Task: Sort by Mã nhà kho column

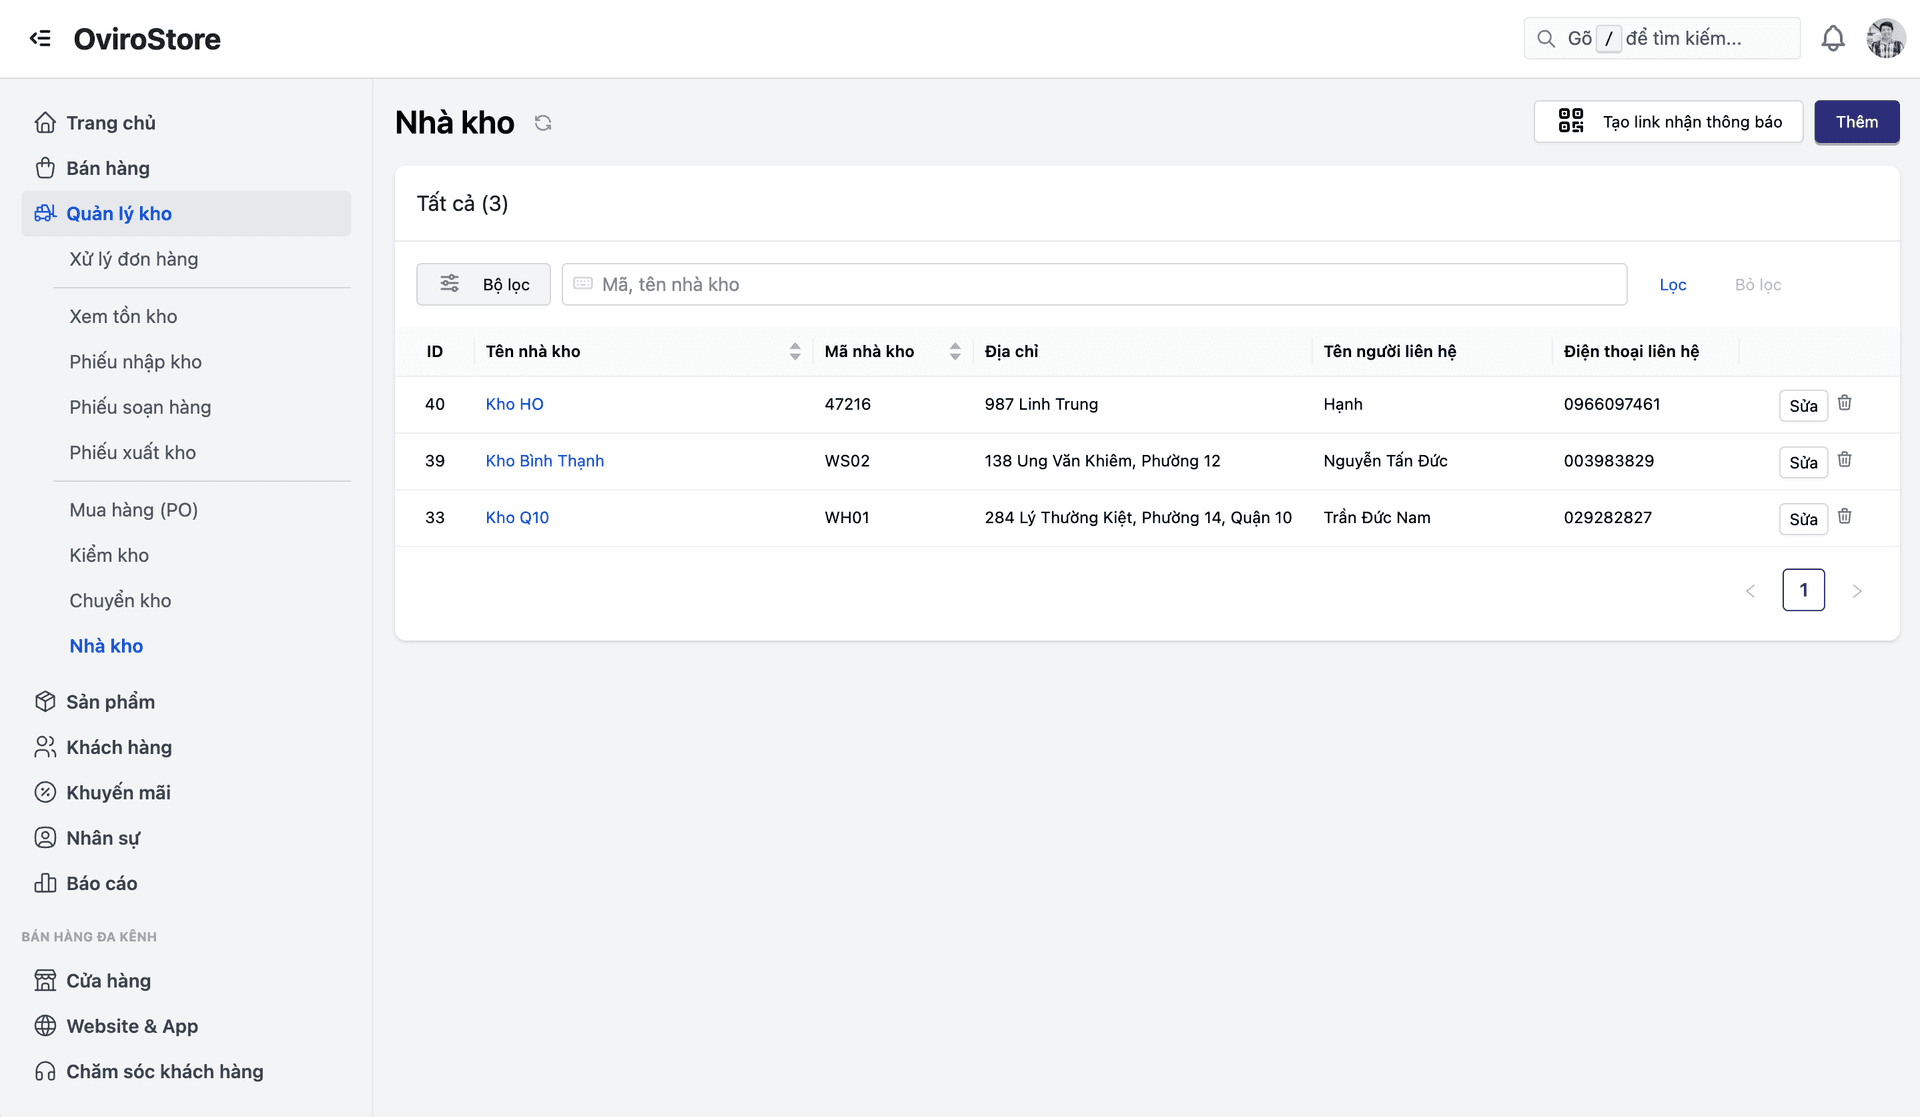Action: tap(954, 351)
